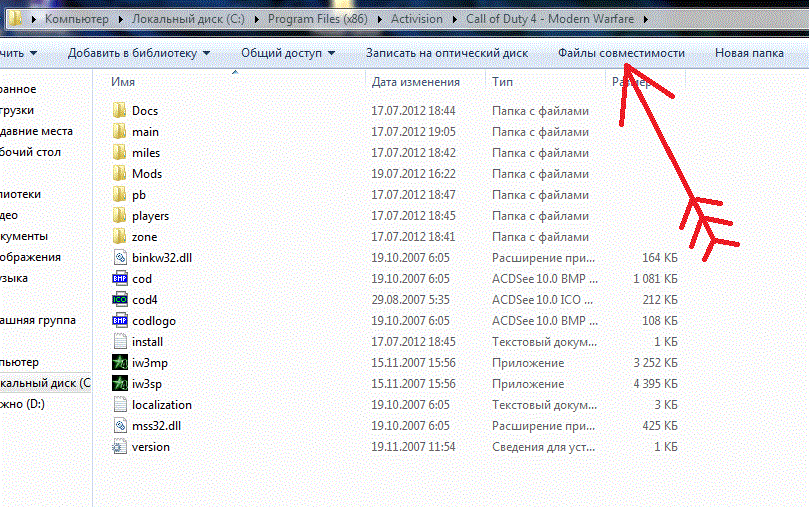Open the Docs folder icon
Image resolution: width=809 pixels, height=507 pixels.
[x=119, y=110]
